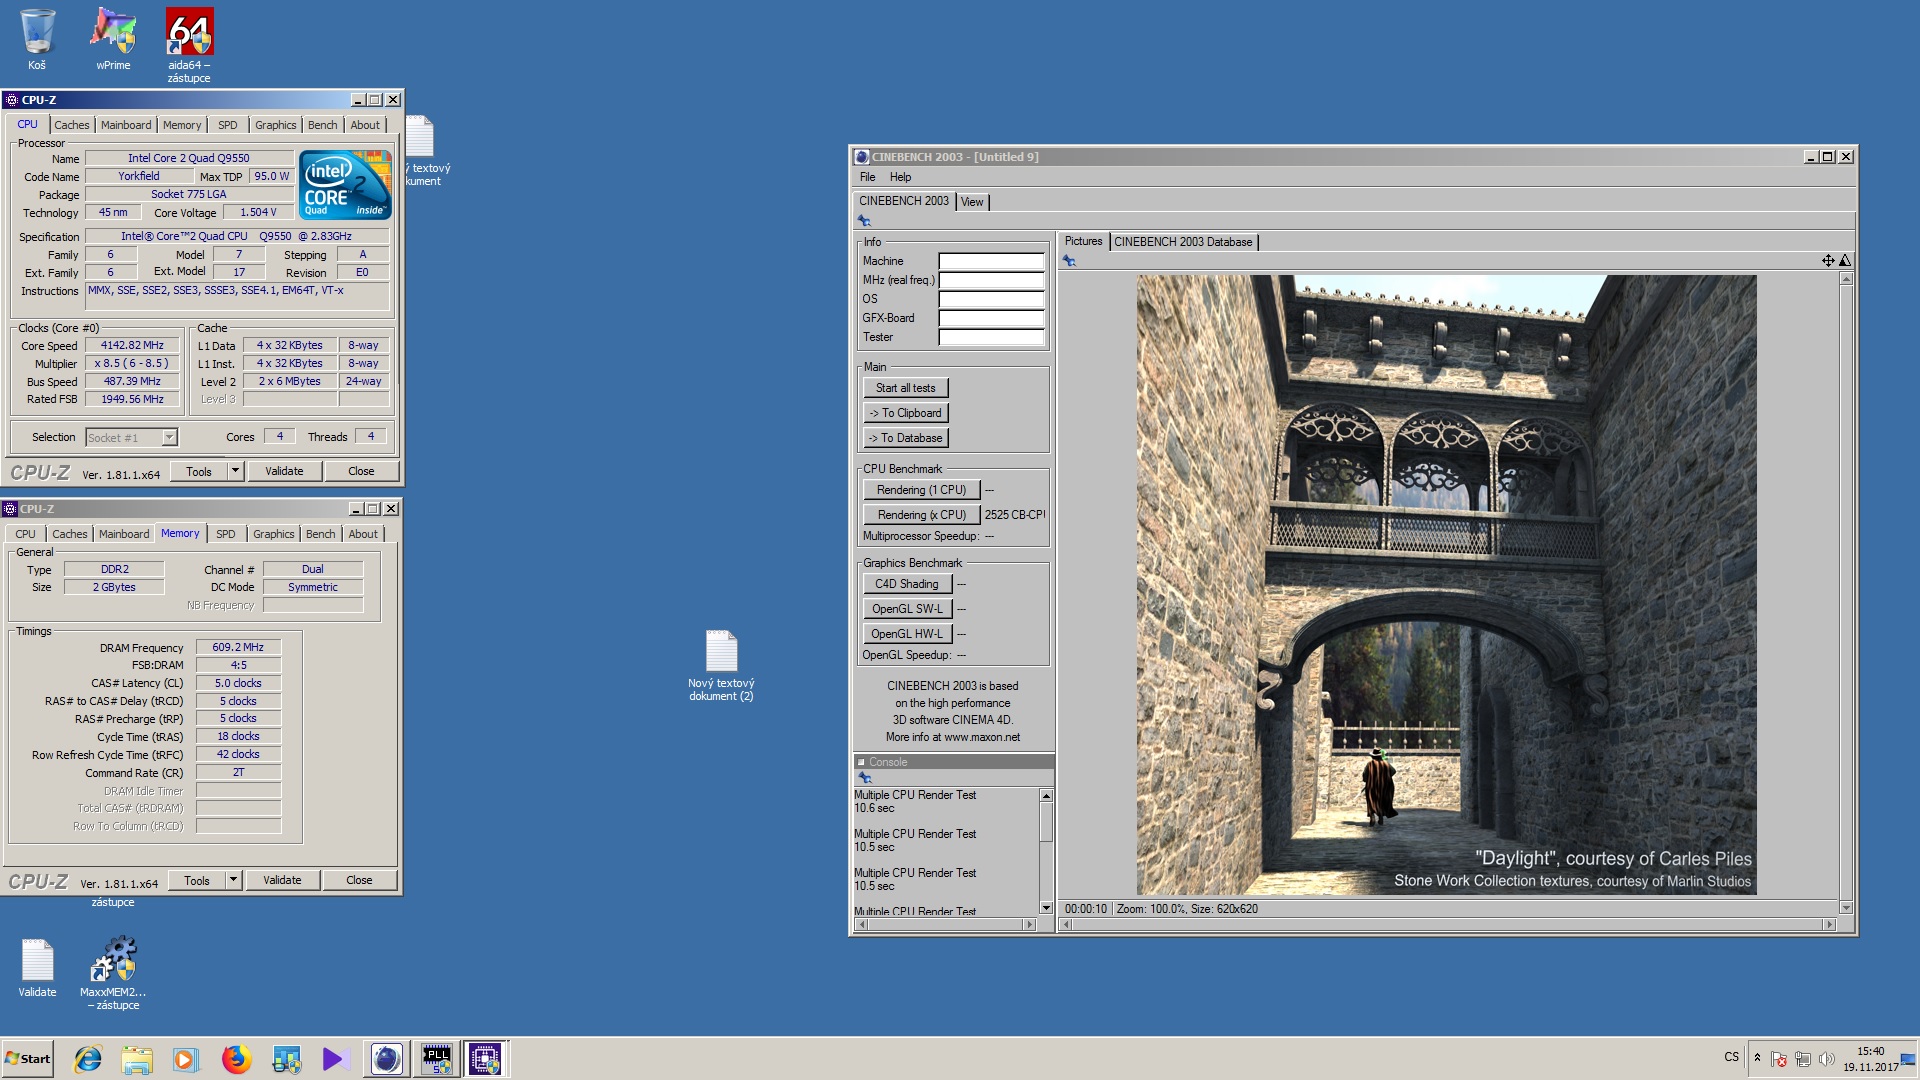Open Mainboard tab in upper CPU-Z window
The width and height of the screenshot is (1920, 1080).
coord(126,125)
